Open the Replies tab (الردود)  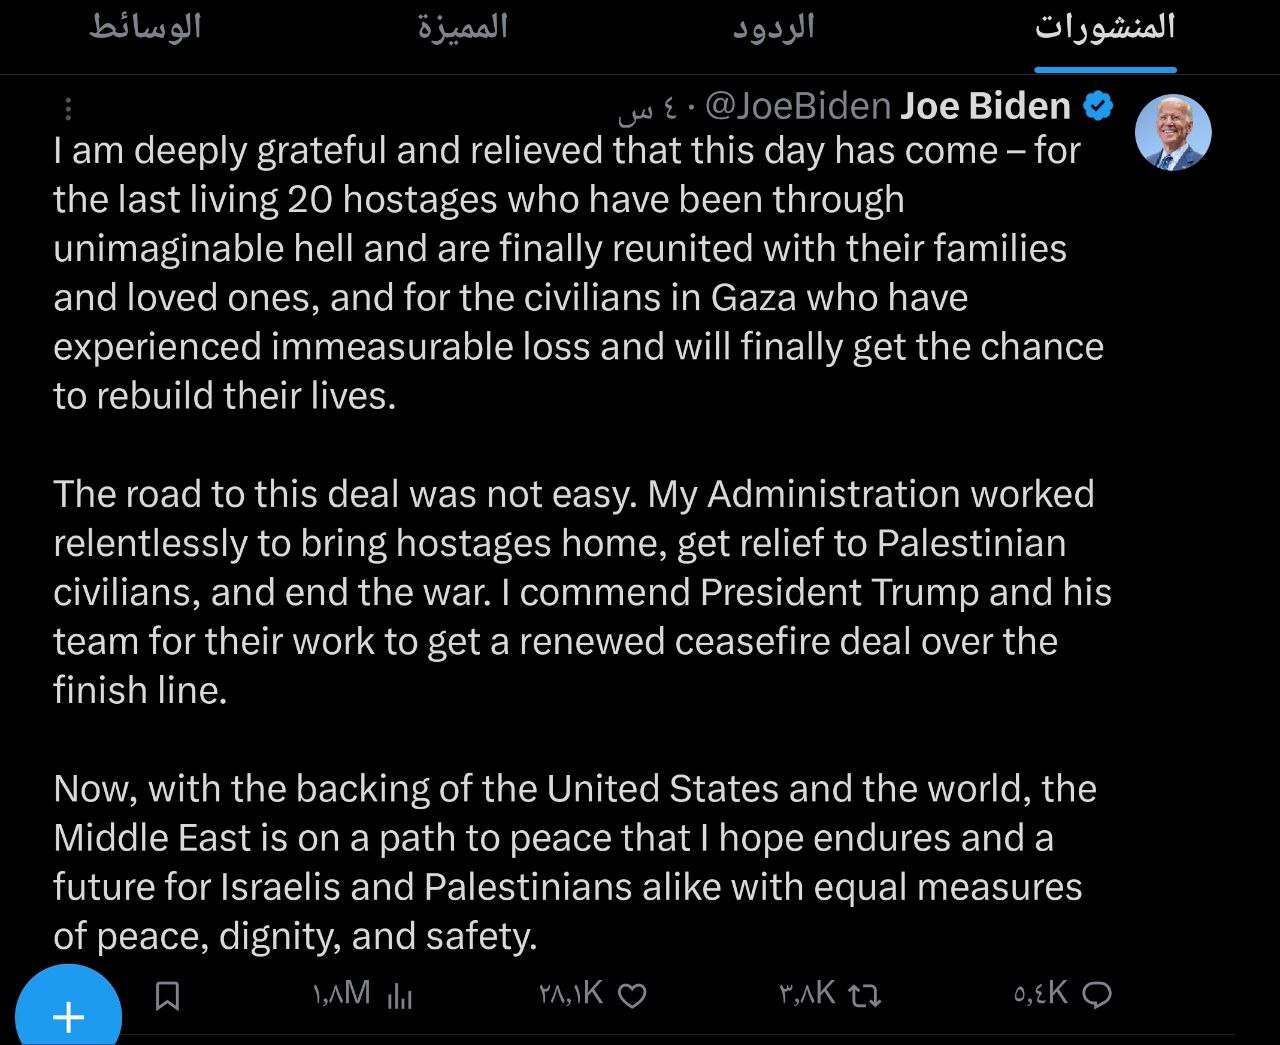pyautogui.click(x=774, y=27)
